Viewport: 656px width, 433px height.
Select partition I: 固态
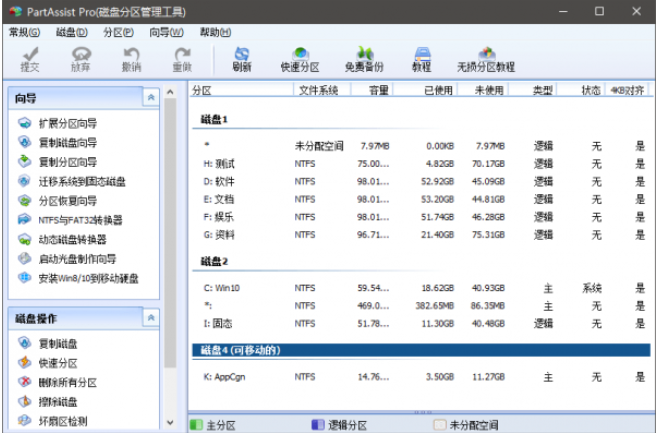421,323
